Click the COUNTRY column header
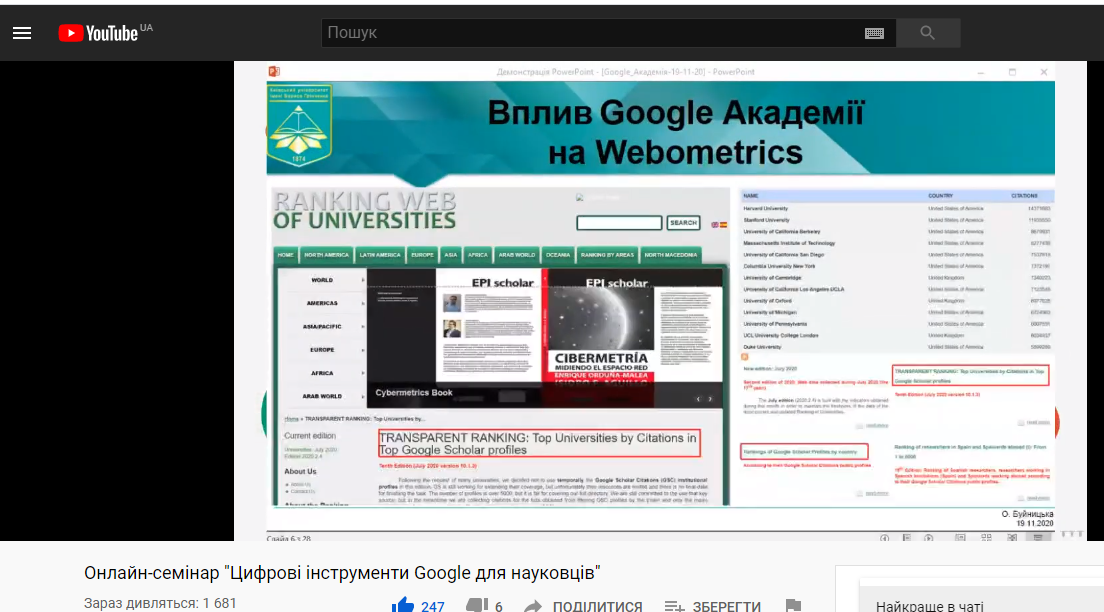This screenshot has width=1104, height=612. pos(941,196)
